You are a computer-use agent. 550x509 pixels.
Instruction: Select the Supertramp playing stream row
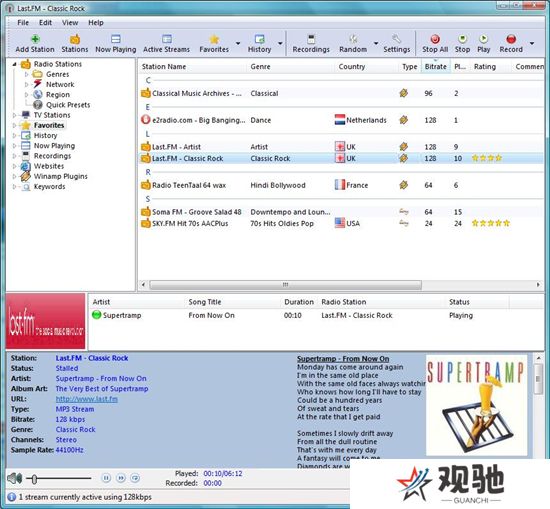coord(316,315)
